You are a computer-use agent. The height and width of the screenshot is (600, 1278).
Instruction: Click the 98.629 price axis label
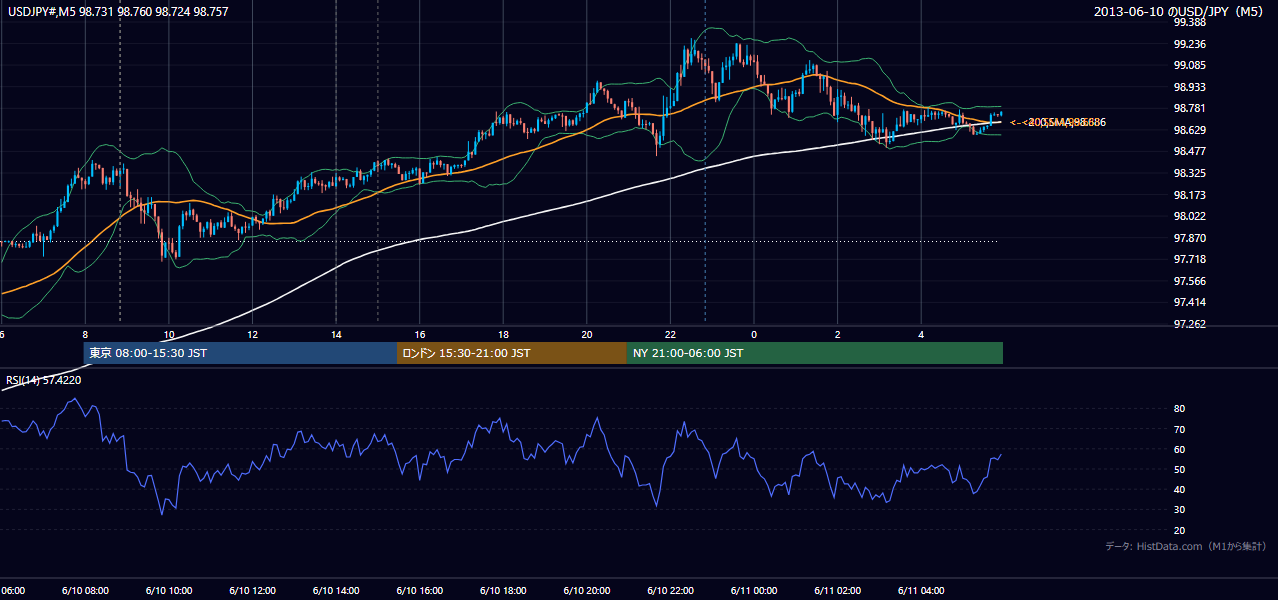(1188, 130)
